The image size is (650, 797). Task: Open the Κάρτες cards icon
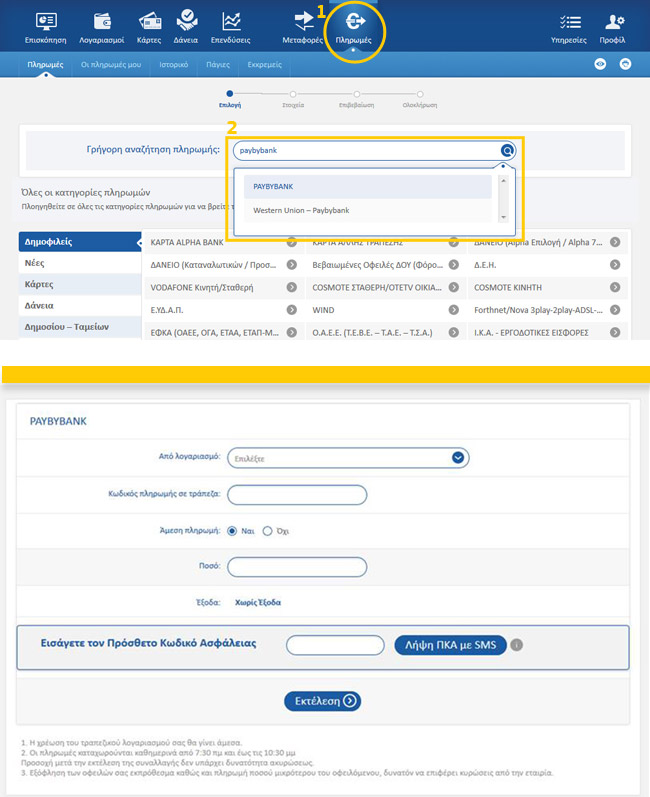pyautogui.click(x=150, y=21)
